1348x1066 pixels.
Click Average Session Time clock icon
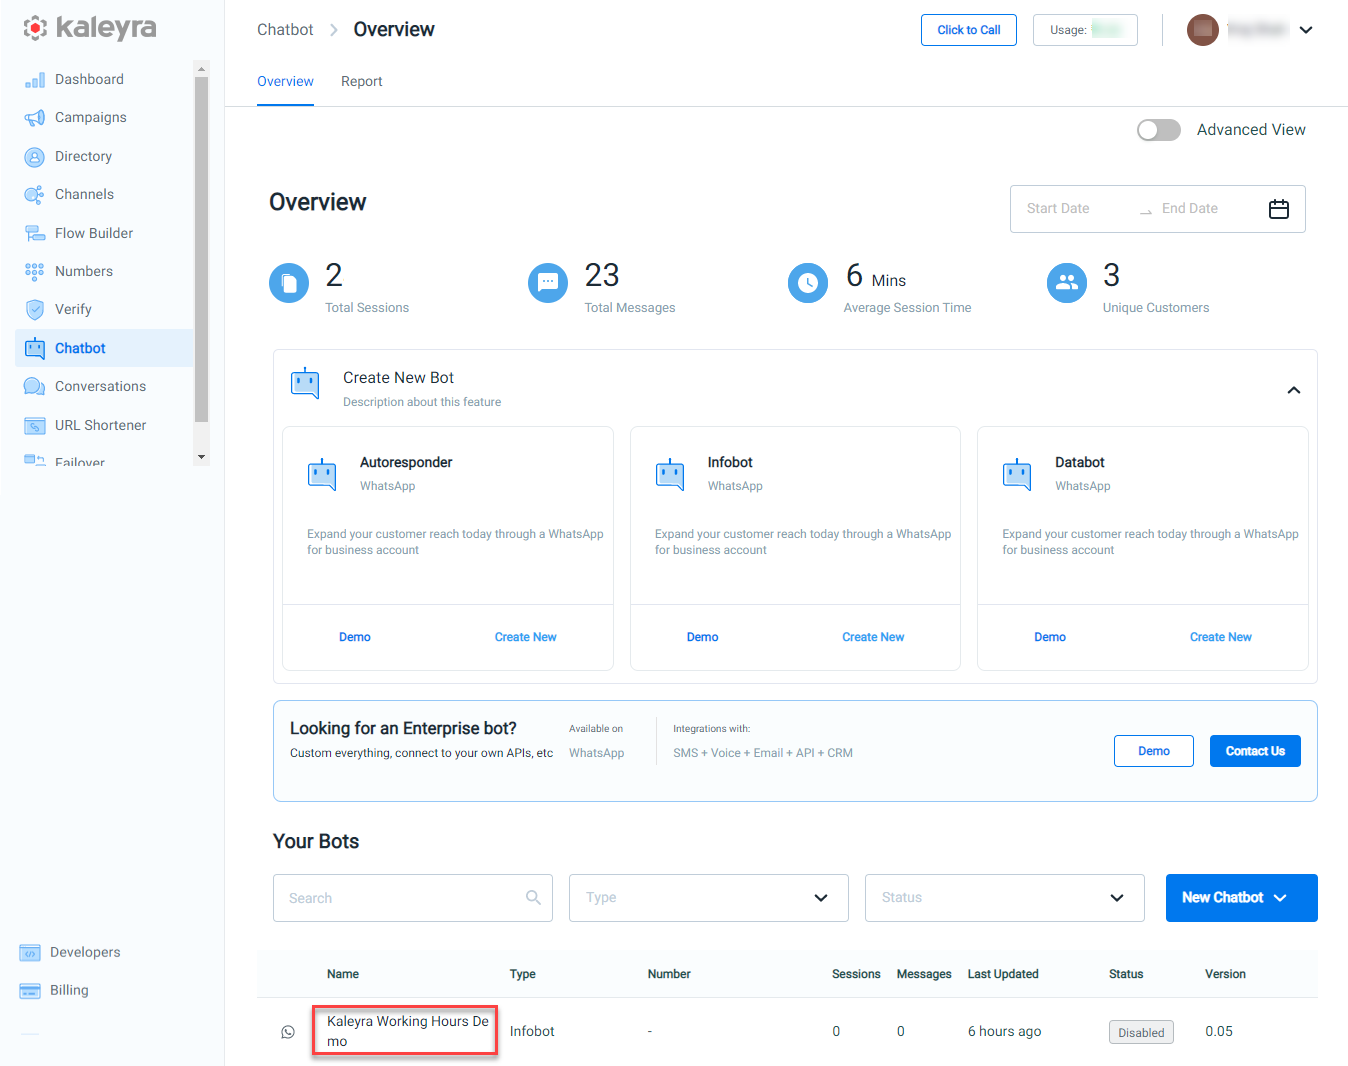tap(808, 283)
